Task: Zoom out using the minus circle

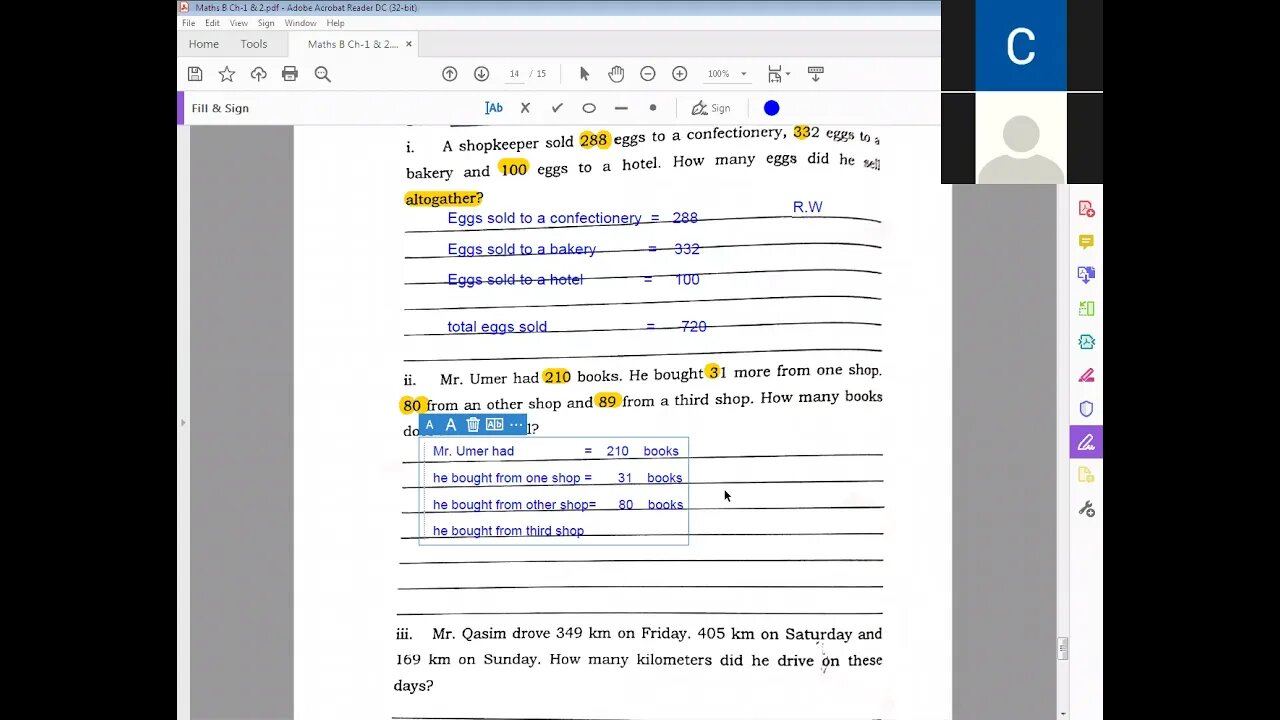Action: click(648, 74)
